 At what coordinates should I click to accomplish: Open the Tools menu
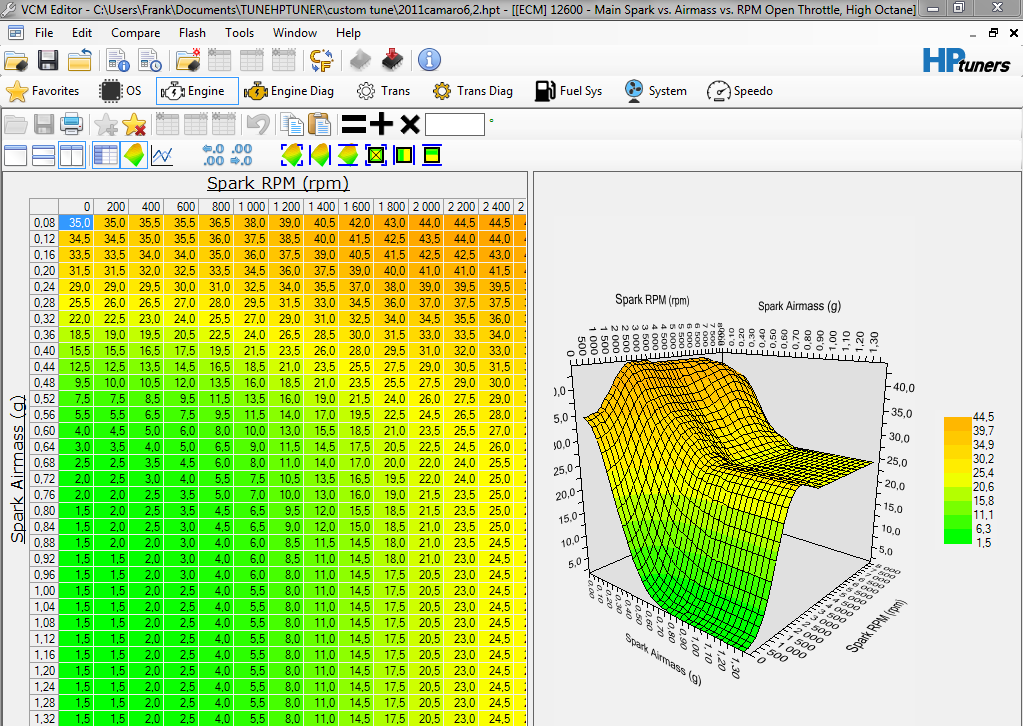click(x=239, y=33)
